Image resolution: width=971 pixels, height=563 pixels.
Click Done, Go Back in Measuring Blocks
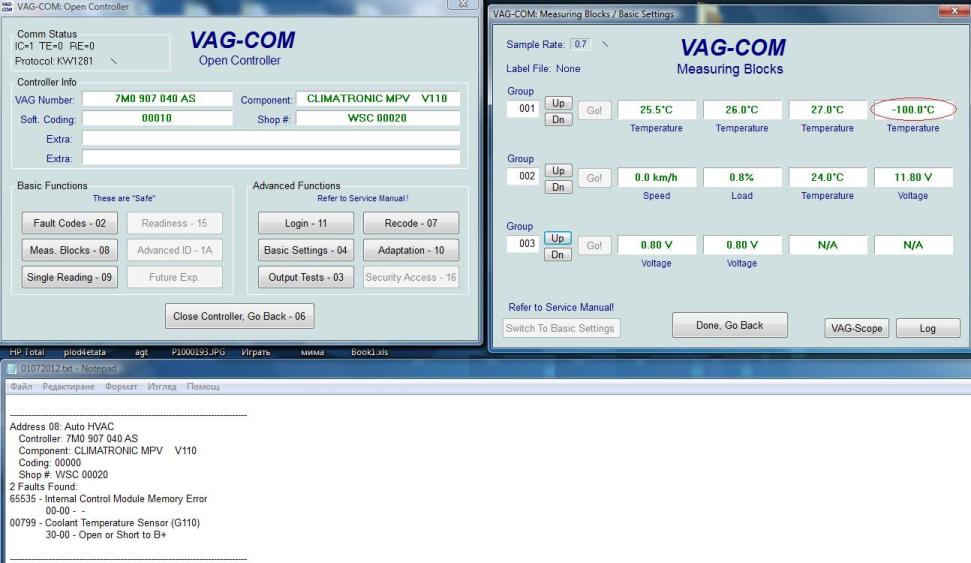729,325
